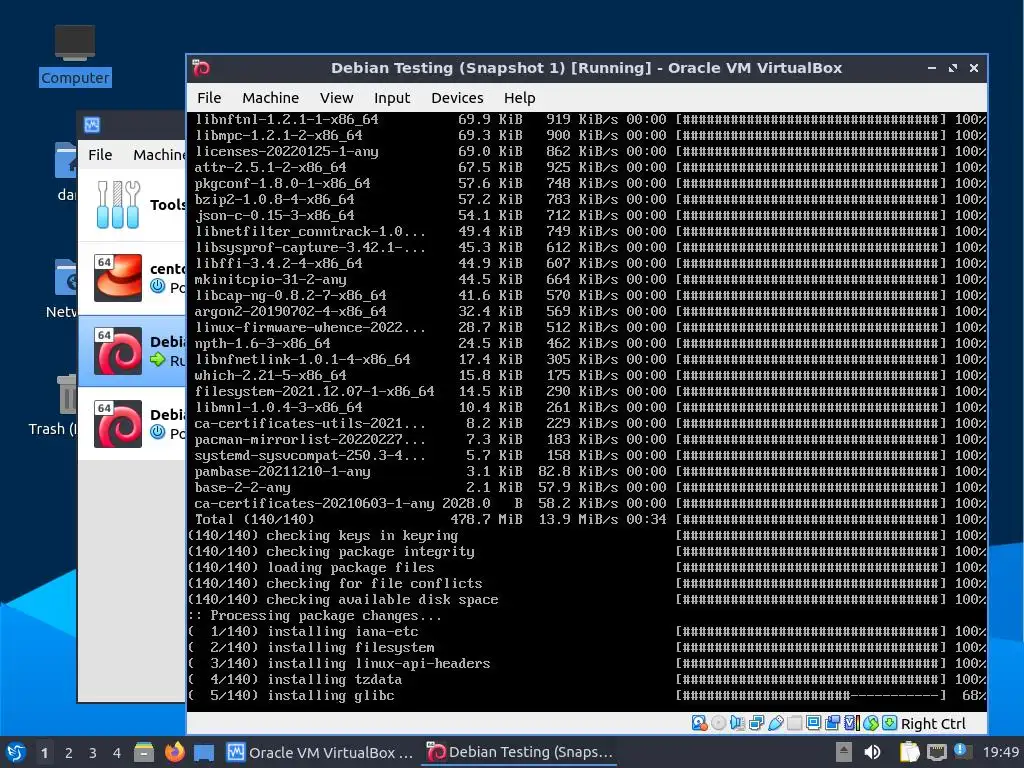Click the hard disk activity indicator icon

point(699,723)
